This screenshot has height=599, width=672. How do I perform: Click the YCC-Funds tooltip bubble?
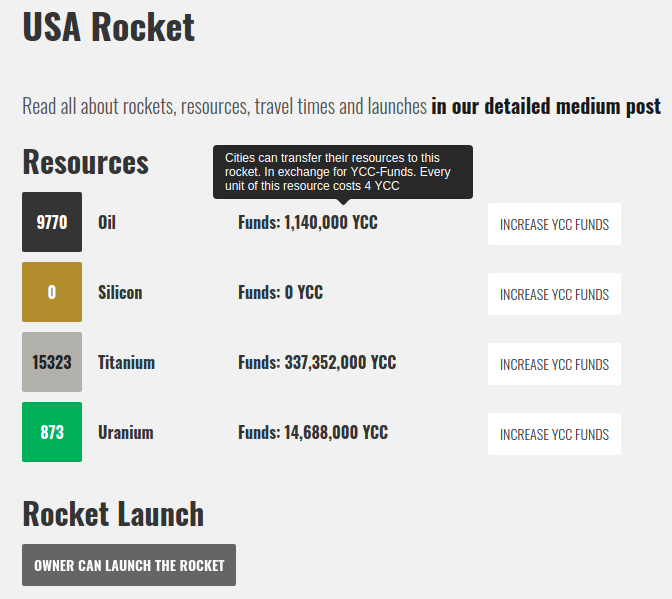[342, 172]
